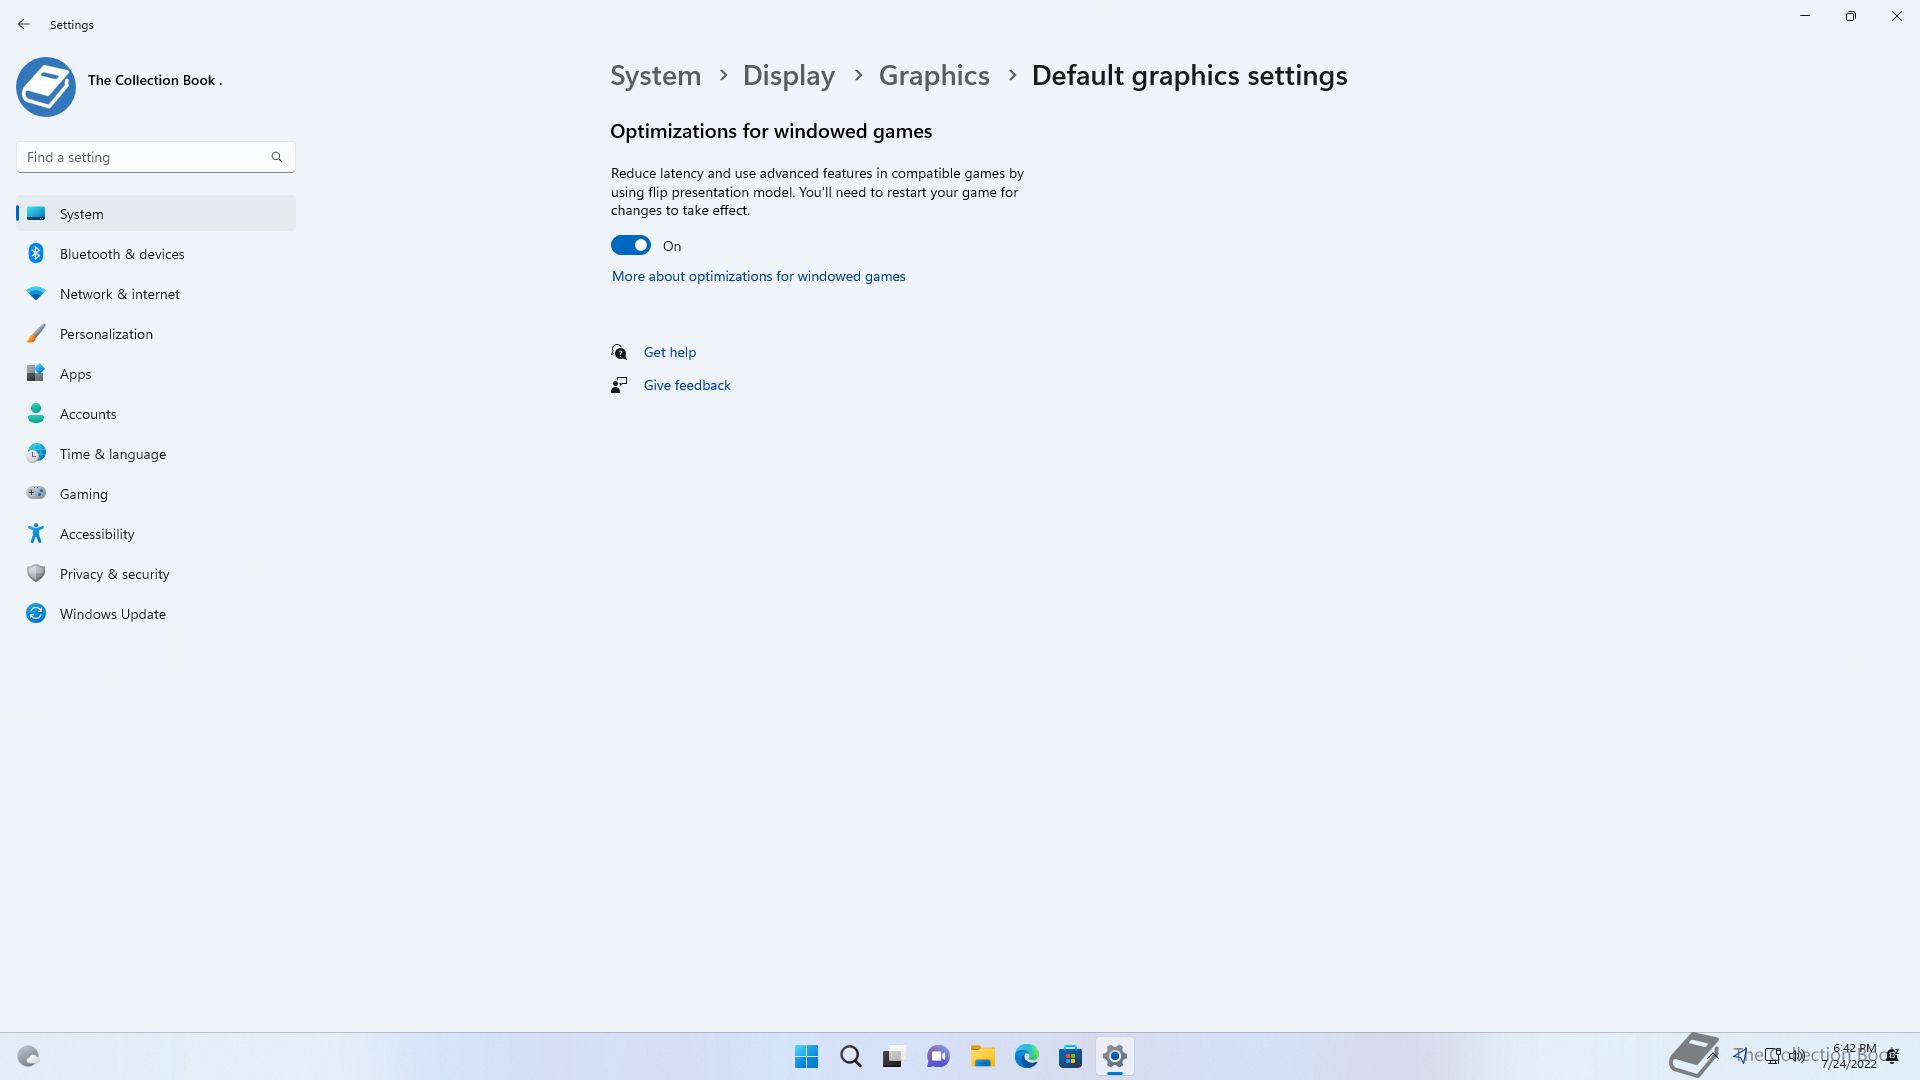1920x1080 pixels.
Task: Open Time & language settings
Action: (156, 454)
